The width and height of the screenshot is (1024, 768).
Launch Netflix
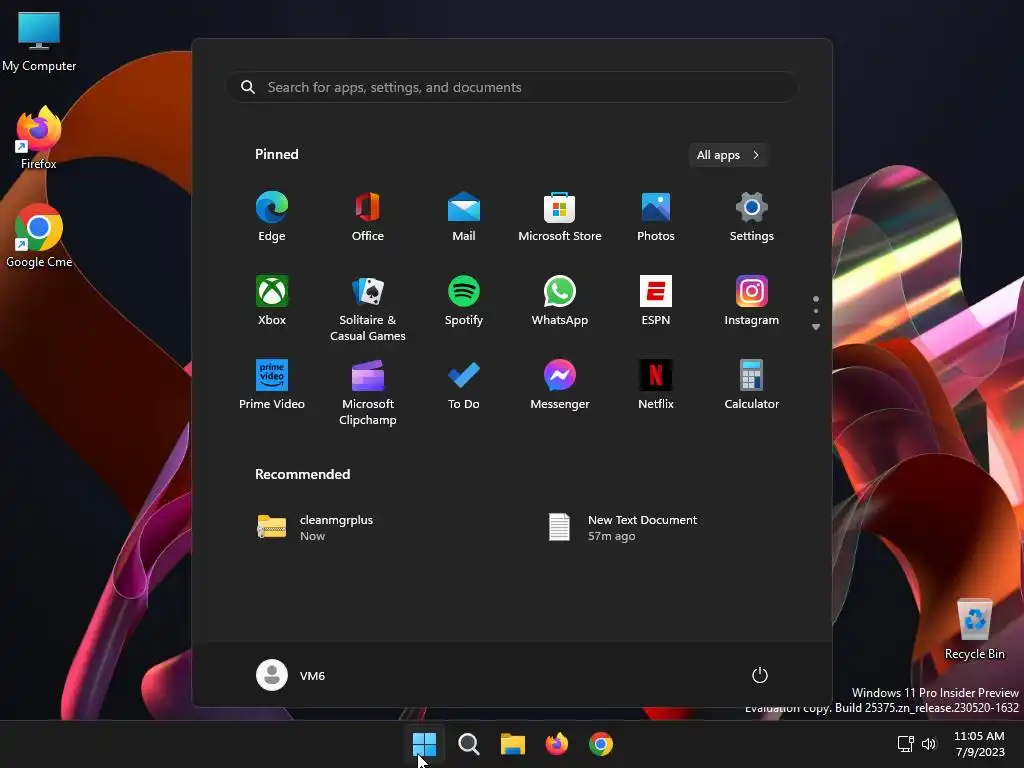pyautogui.click(x=656, y=385)
